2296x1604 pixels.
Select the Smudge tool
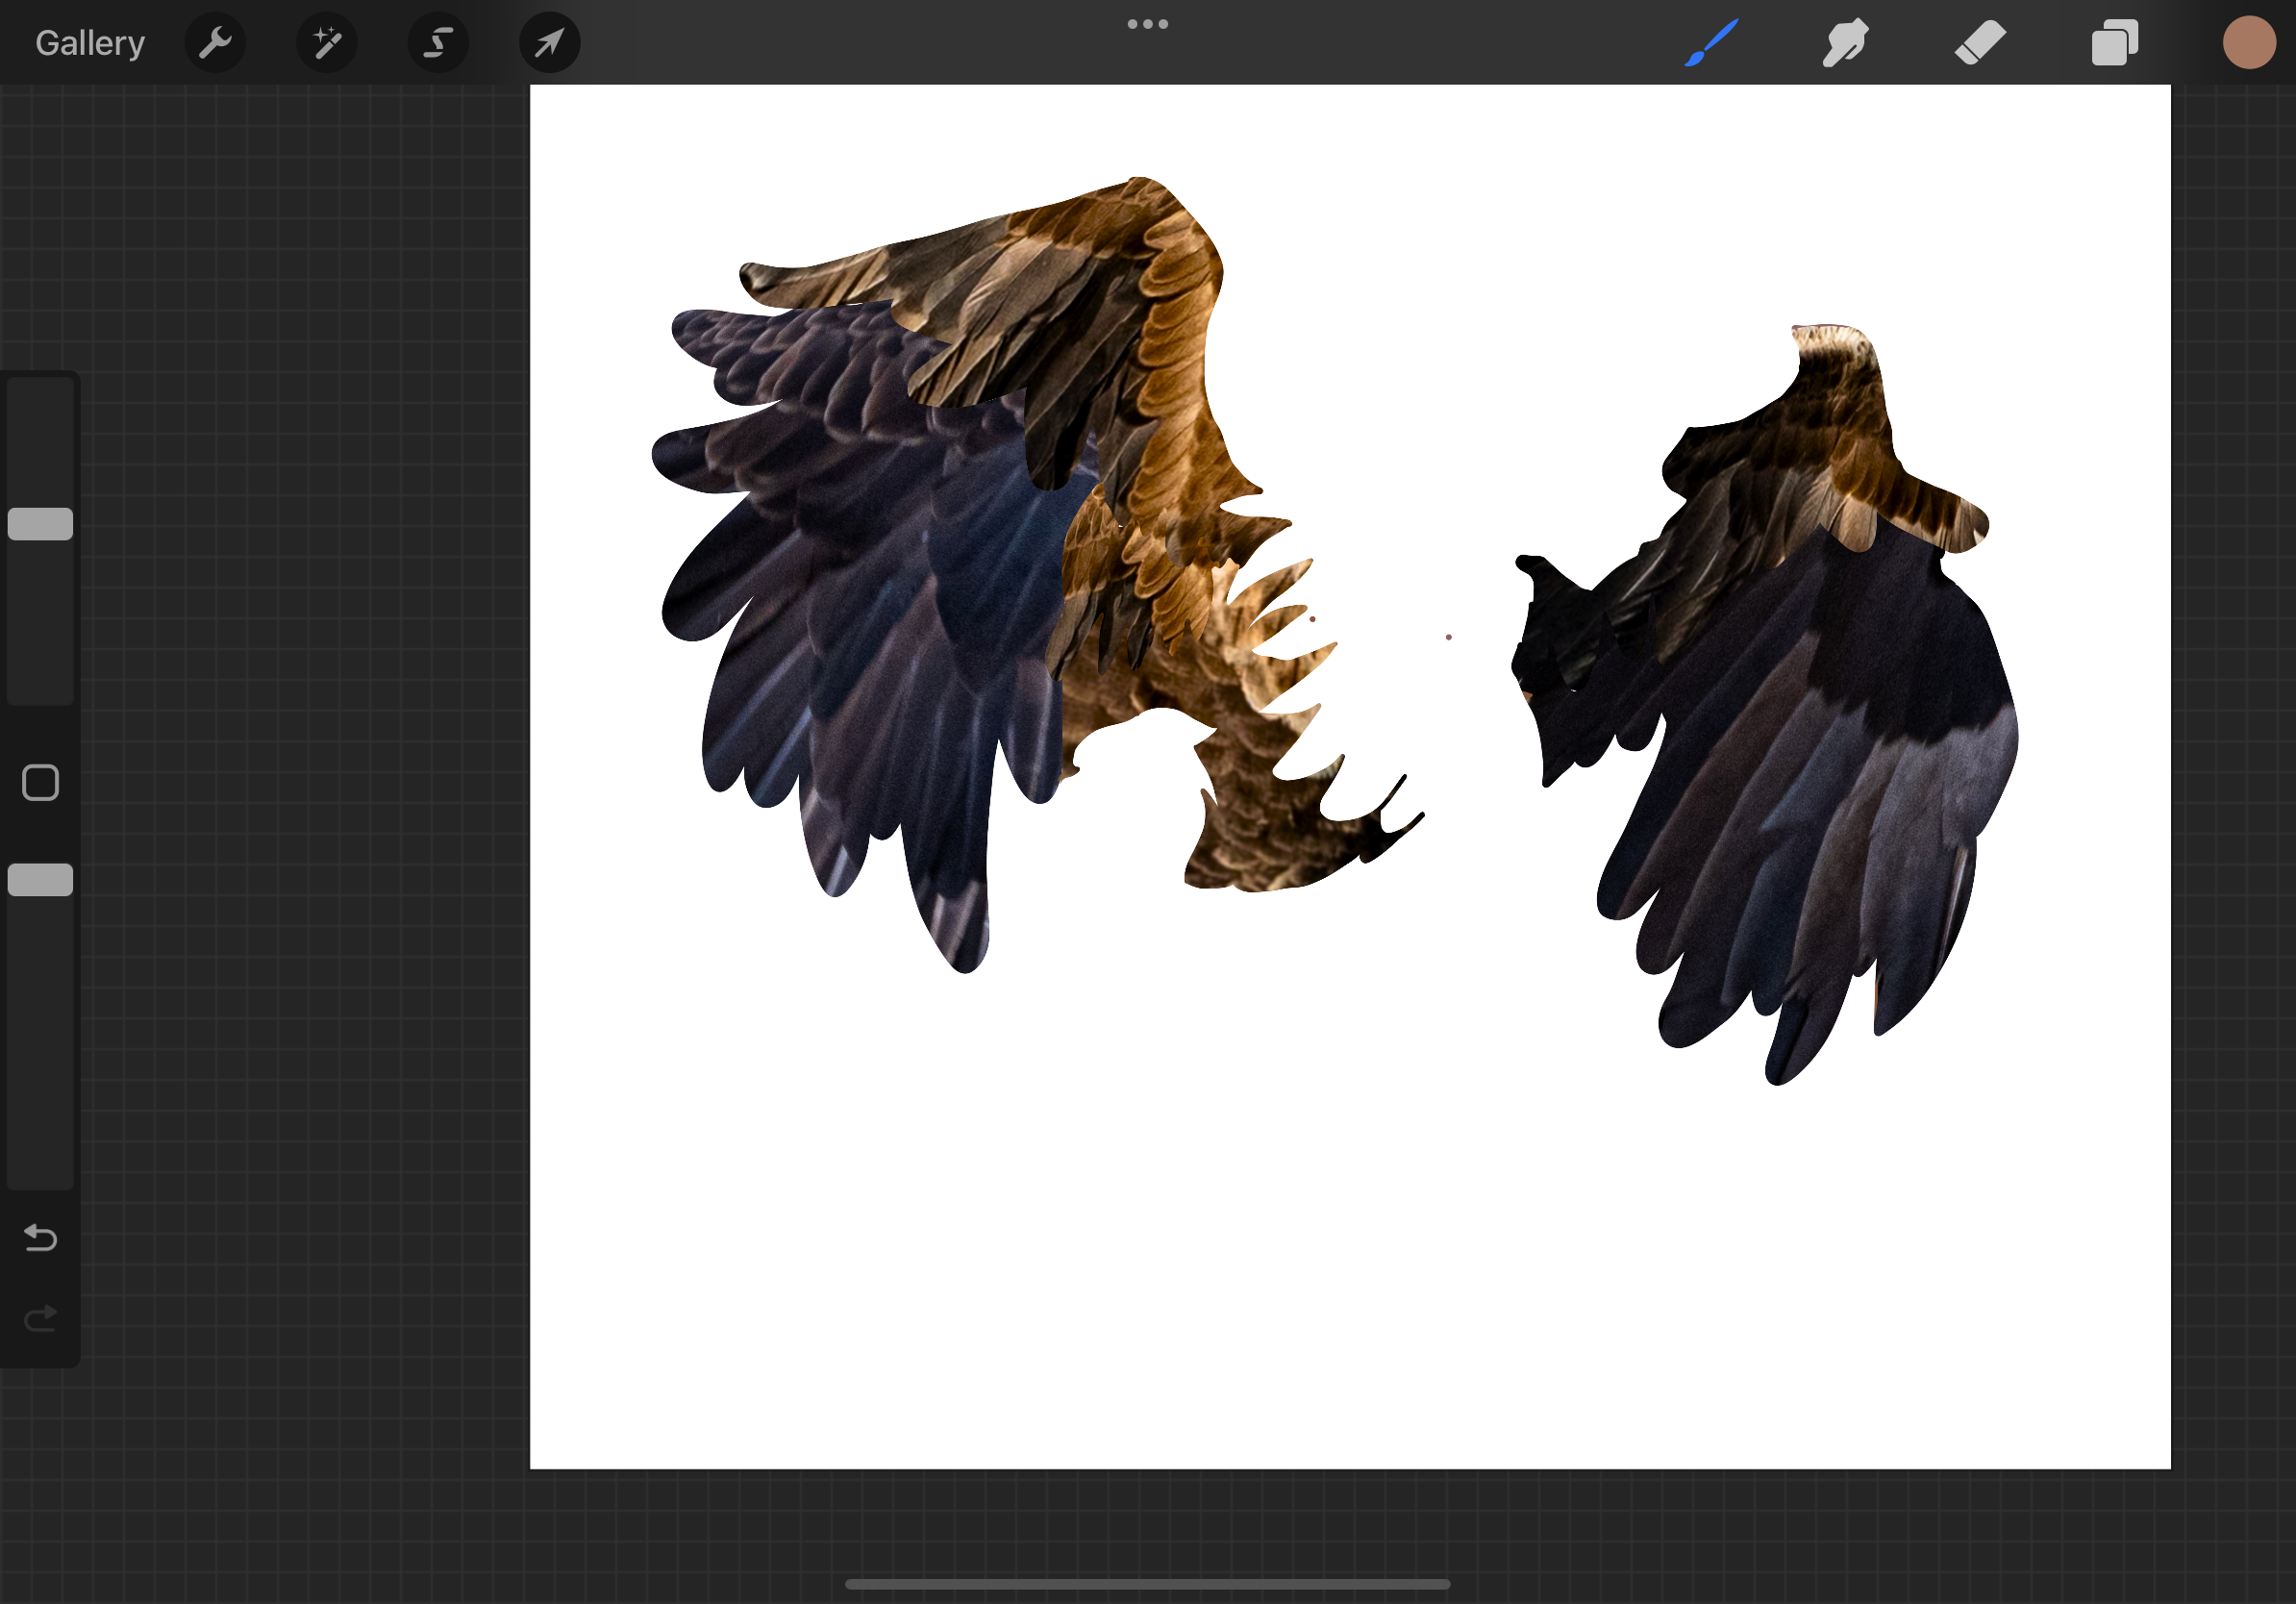[x=1845, y=43]
